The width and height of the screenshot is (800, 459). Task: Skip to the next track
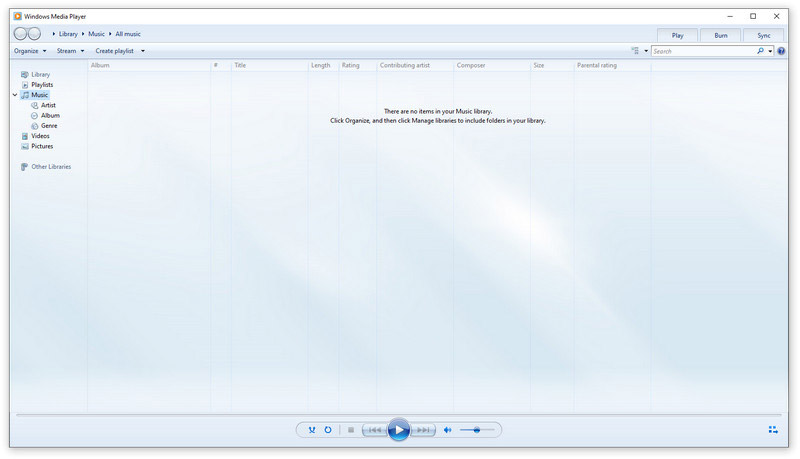click(x=423, y=430)
